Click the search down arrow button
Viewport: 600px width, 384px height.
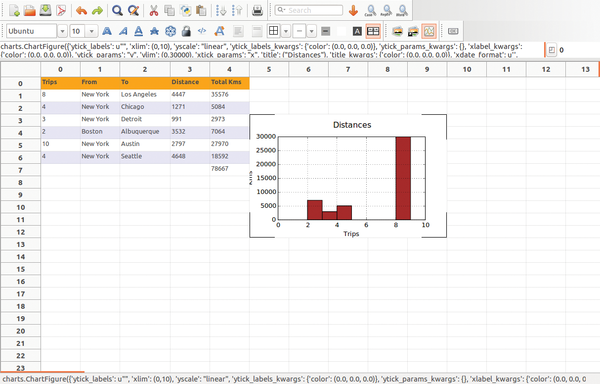pyautogui.click(x=353, y=10)
